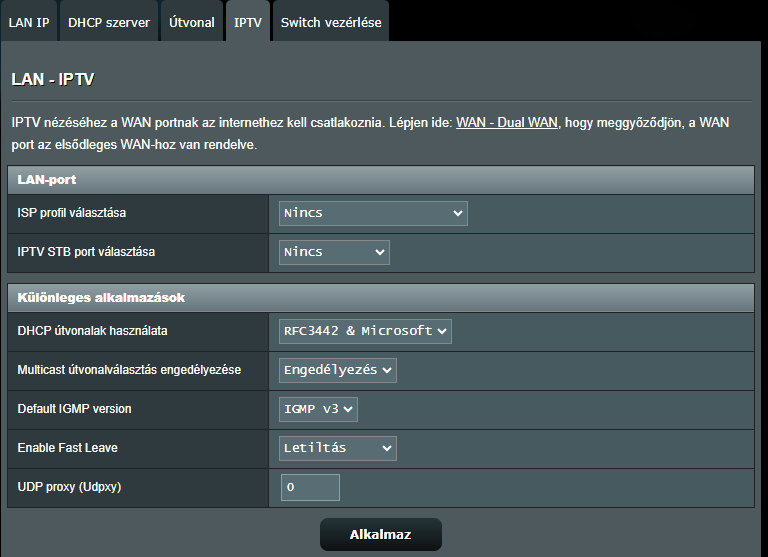The height and width of the screenshot is (557, 768).
Task: Select the IPTV tab
Action: [247, 22]
